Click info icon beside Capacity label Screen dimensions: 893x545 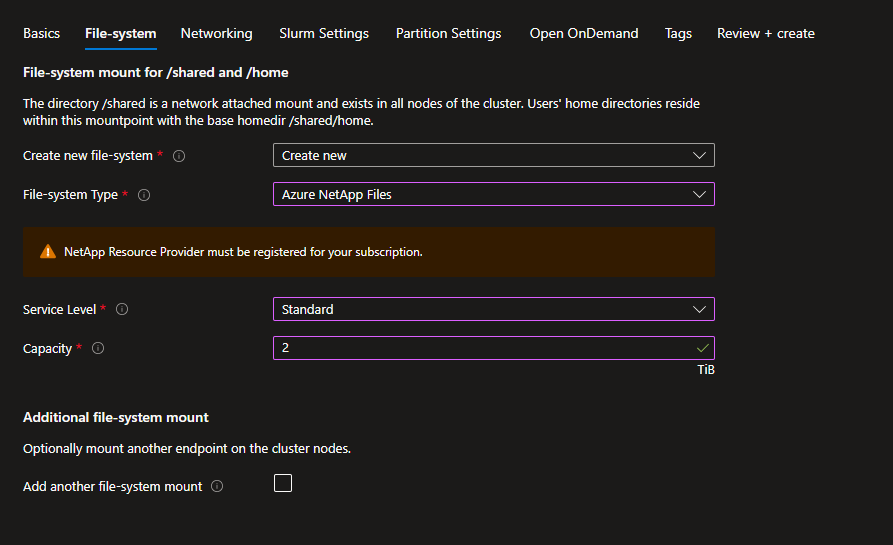coord(98,349)
